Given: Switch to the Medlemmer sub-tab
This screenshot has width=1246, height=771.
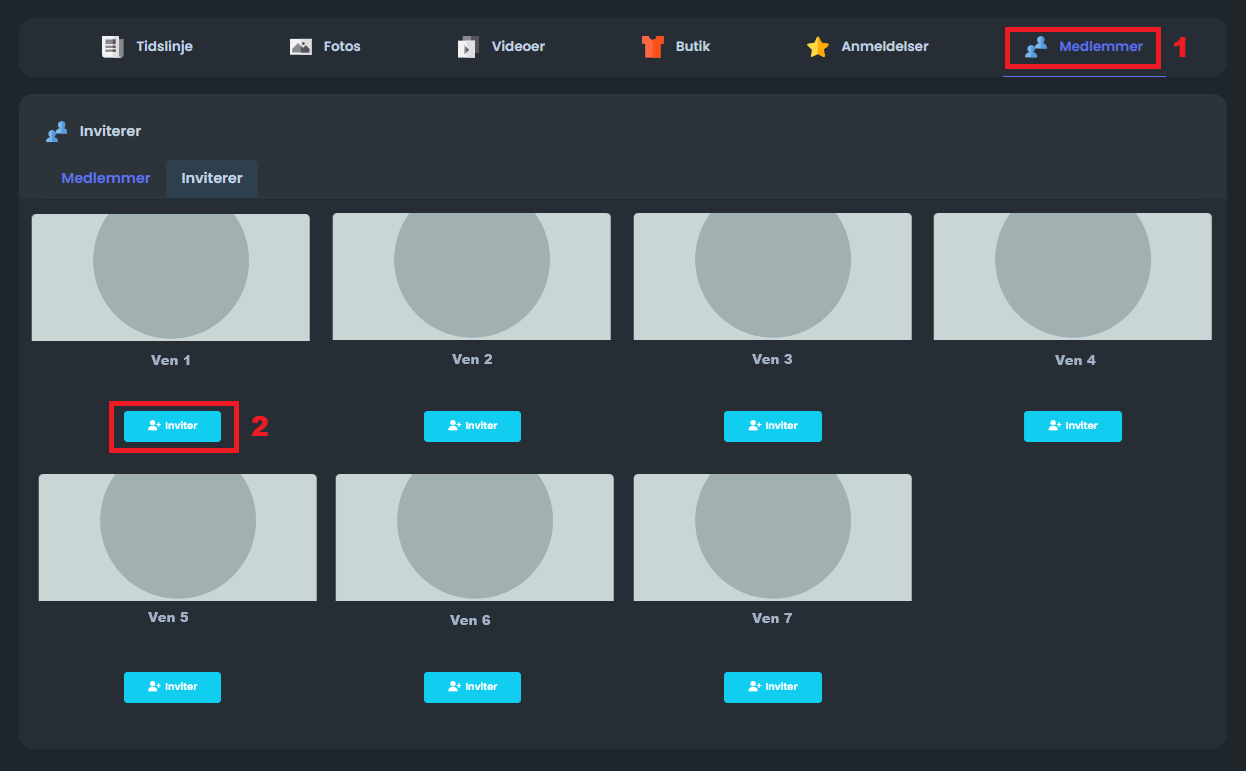Looking at the screenshot, I should [x=106, y=178].
